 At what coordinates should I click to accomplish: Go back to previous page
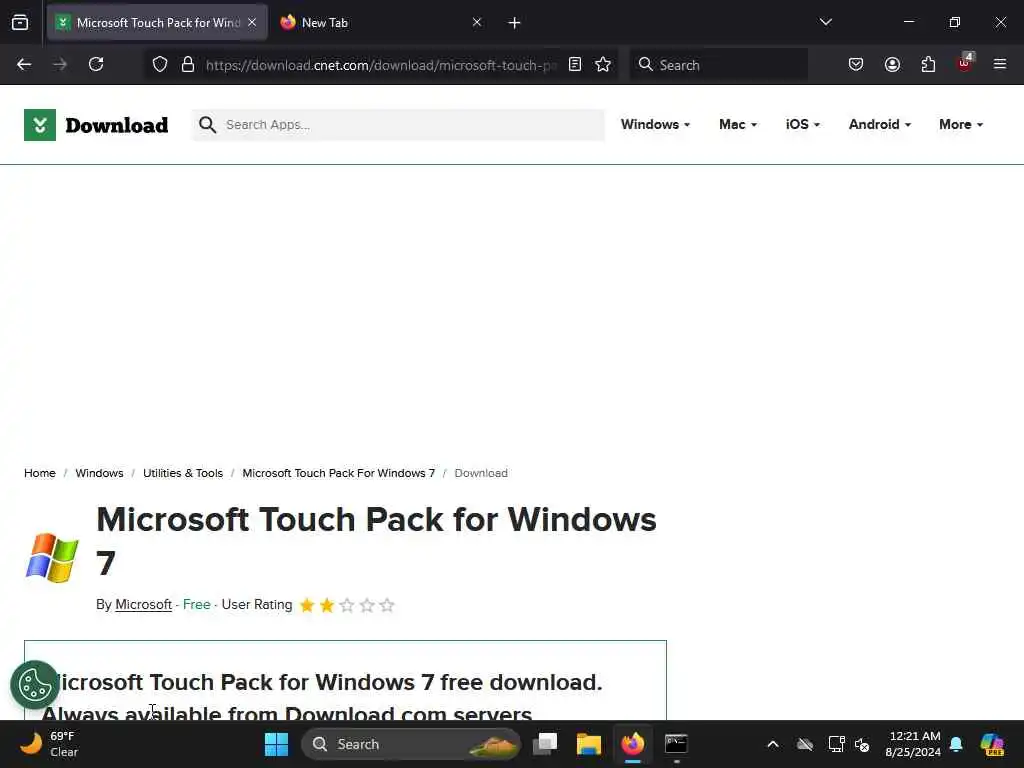point(24,65)
